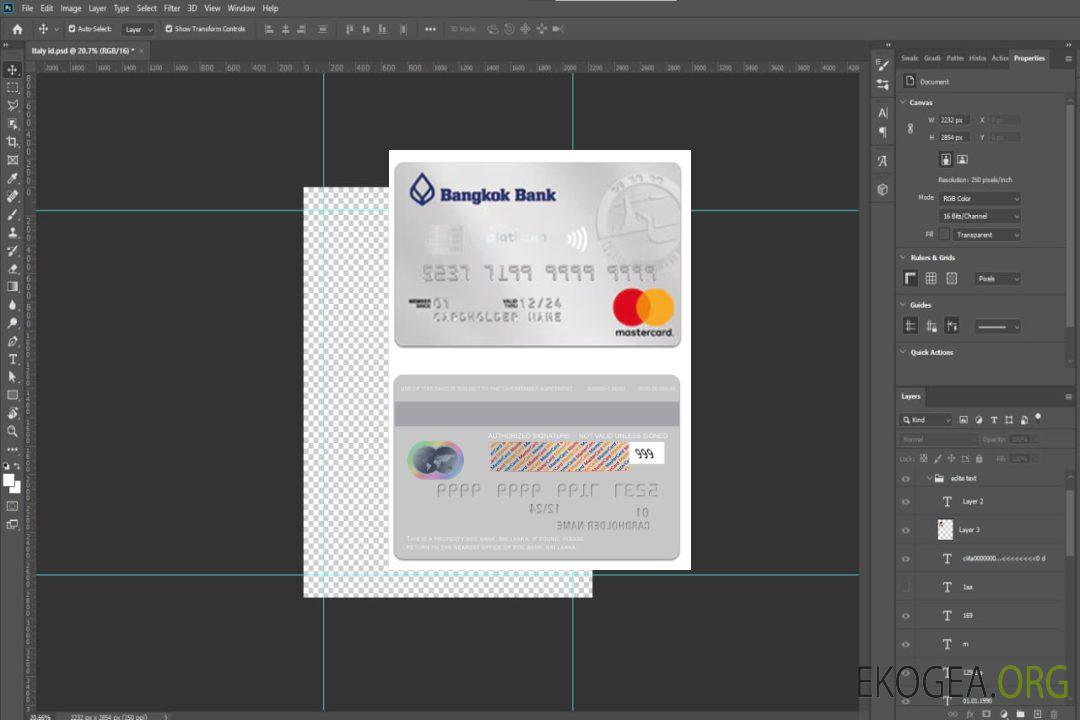Collapse the Canvas section
Viewport: 1080px width, 720px height.
coord(903,102)
